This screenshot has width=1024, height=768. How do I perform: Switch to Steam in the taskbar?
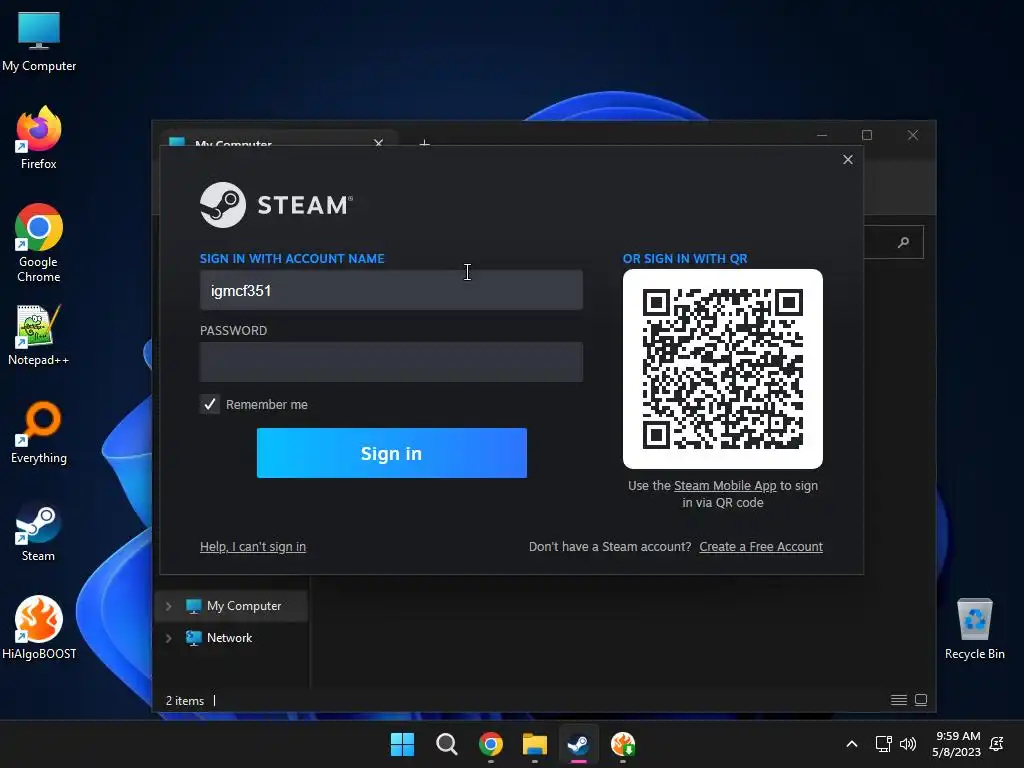[x=579, y=744]
